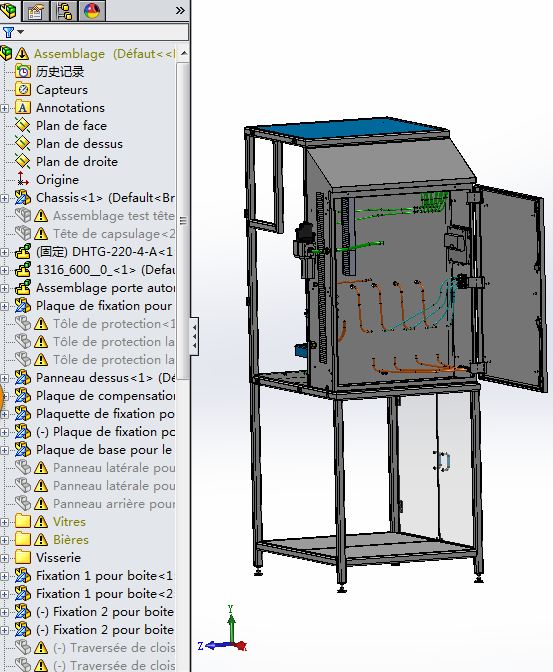Click the filter search input field

107,33
